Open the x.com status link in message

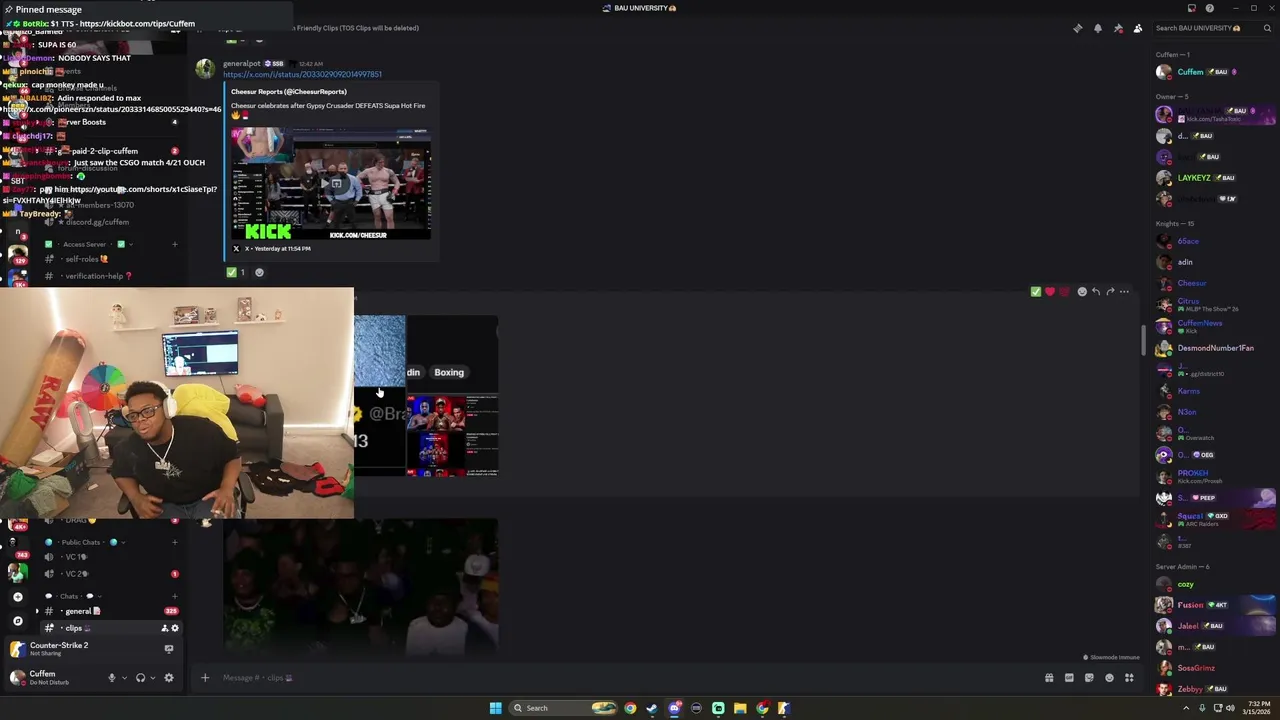[x=302, y=75]
